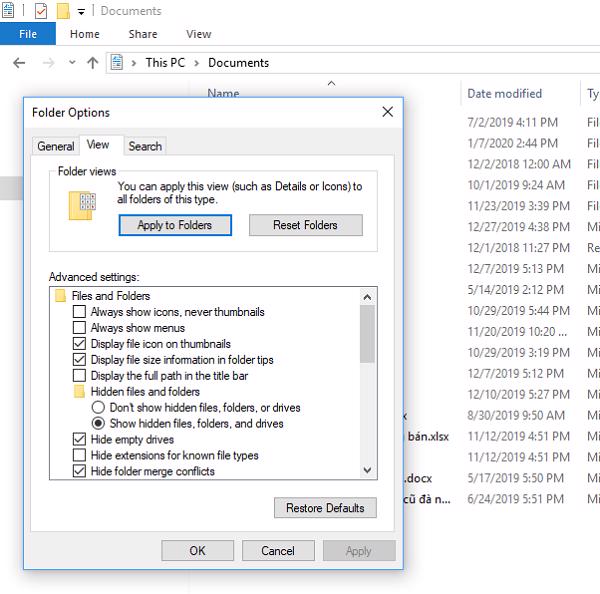600x594 pixels.
Task: Click the advanced settings scrollbar thumb
Action: point(367,334)
